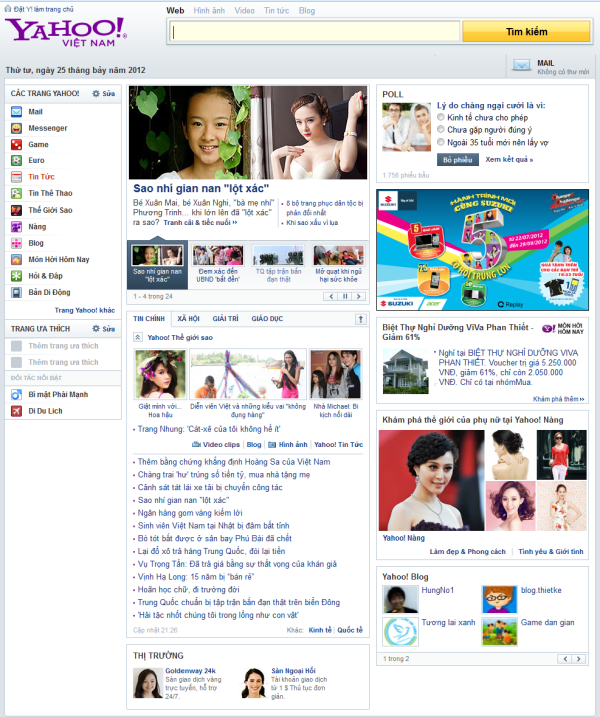
Task: Switch to the Hình ảnh search tab
Action: 209,11
